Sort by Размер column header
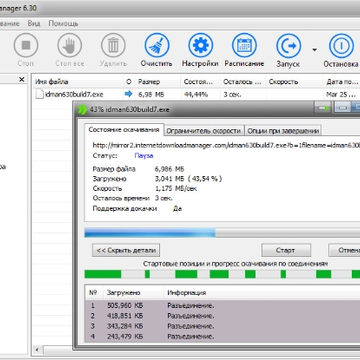 pyautogui.click(x=158, y=82)
